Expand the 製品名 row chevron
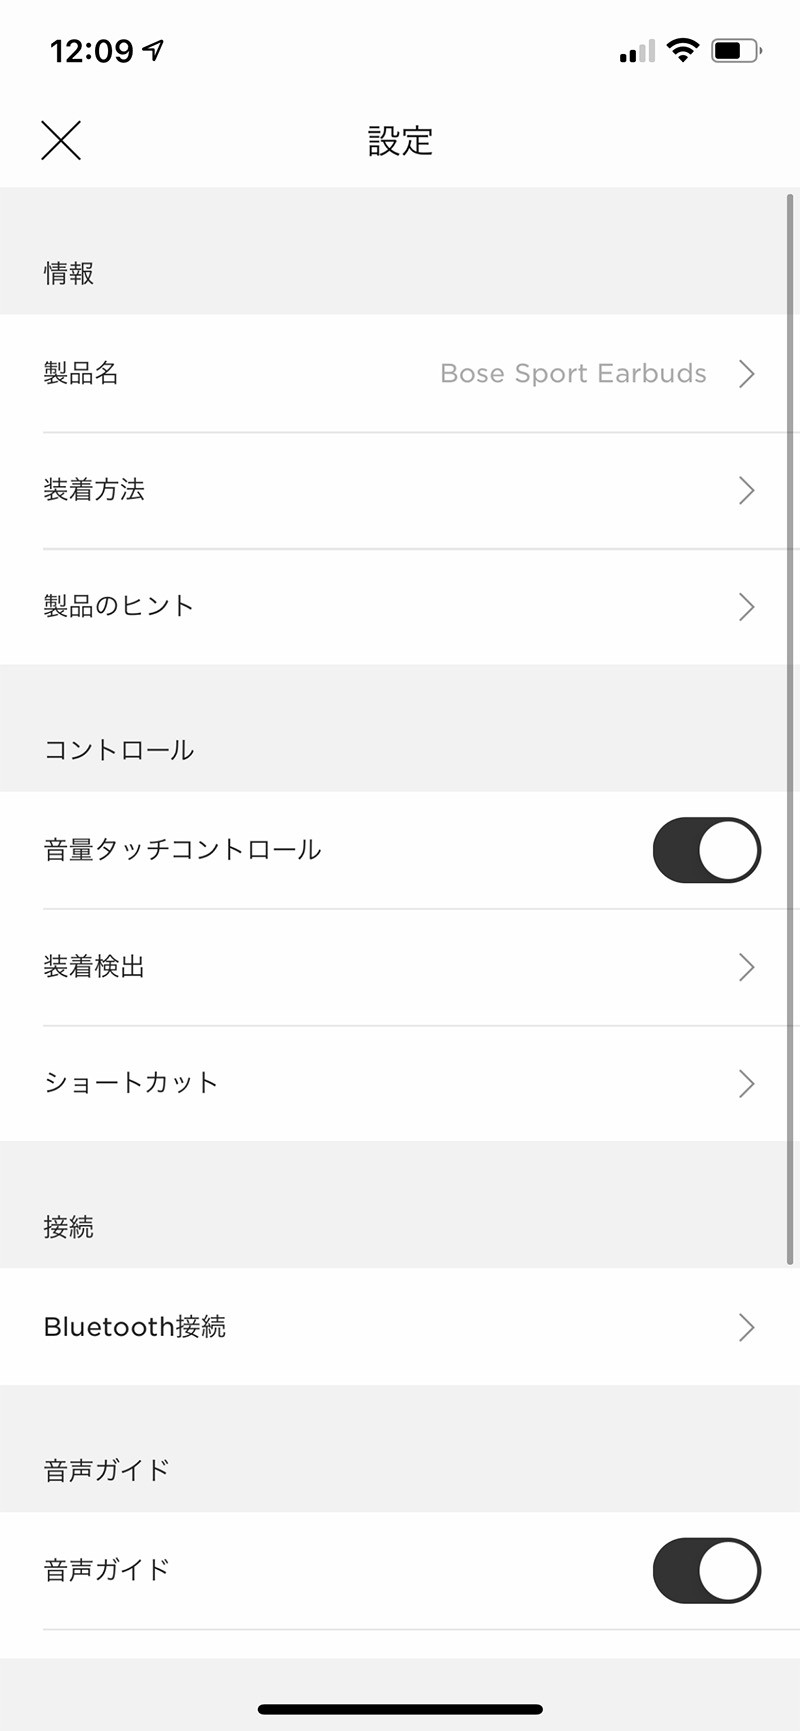 click(746, 374)
